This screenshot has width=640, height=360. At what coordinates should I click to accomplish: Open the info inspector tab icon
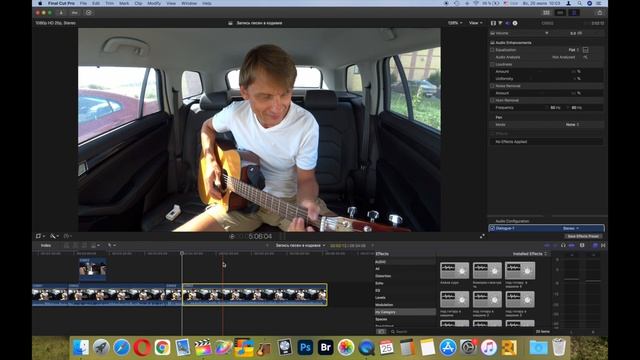click(x=515, y=23)
